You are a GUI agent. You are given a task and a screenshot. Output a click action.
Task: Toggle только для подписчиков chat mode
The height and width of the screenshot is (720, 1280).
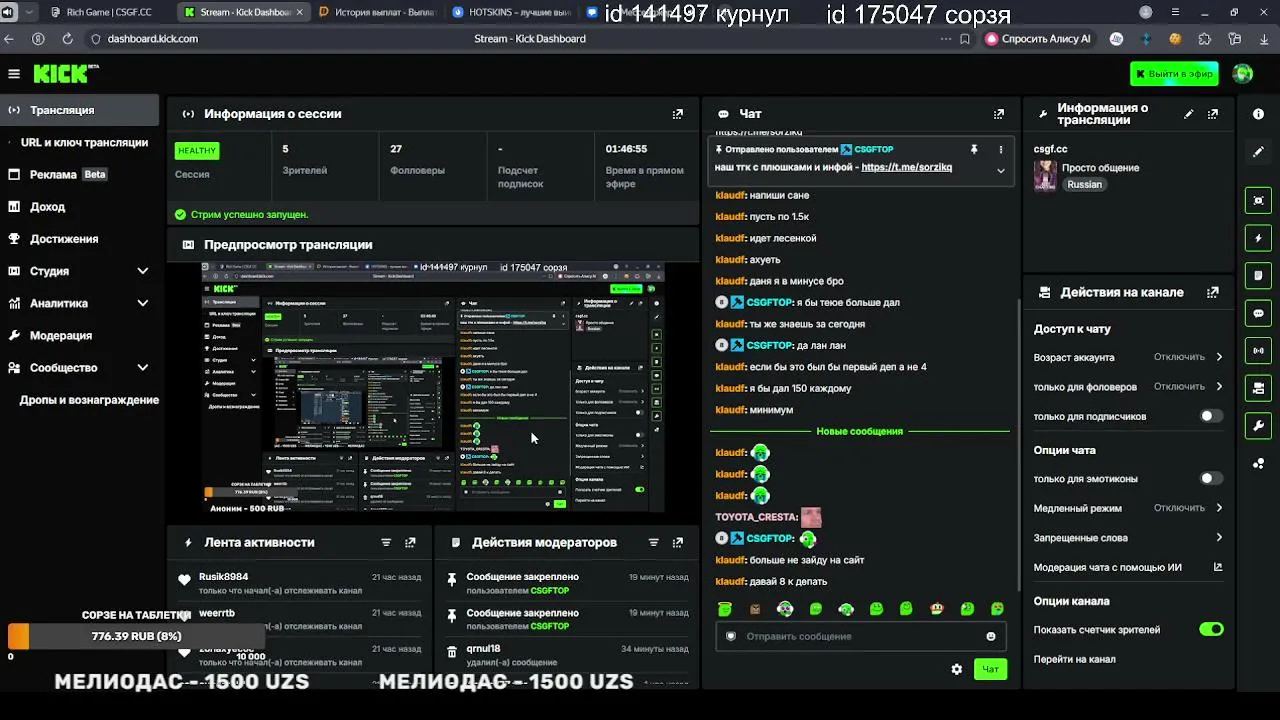point(1211,416)
